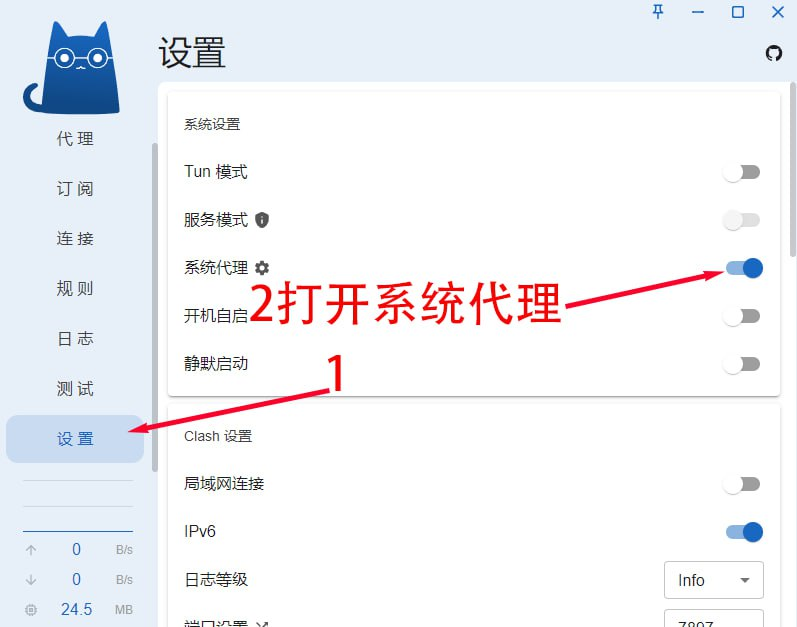Enable the 静默启动 toggle
Screen dimensions: 797x627
742,364
